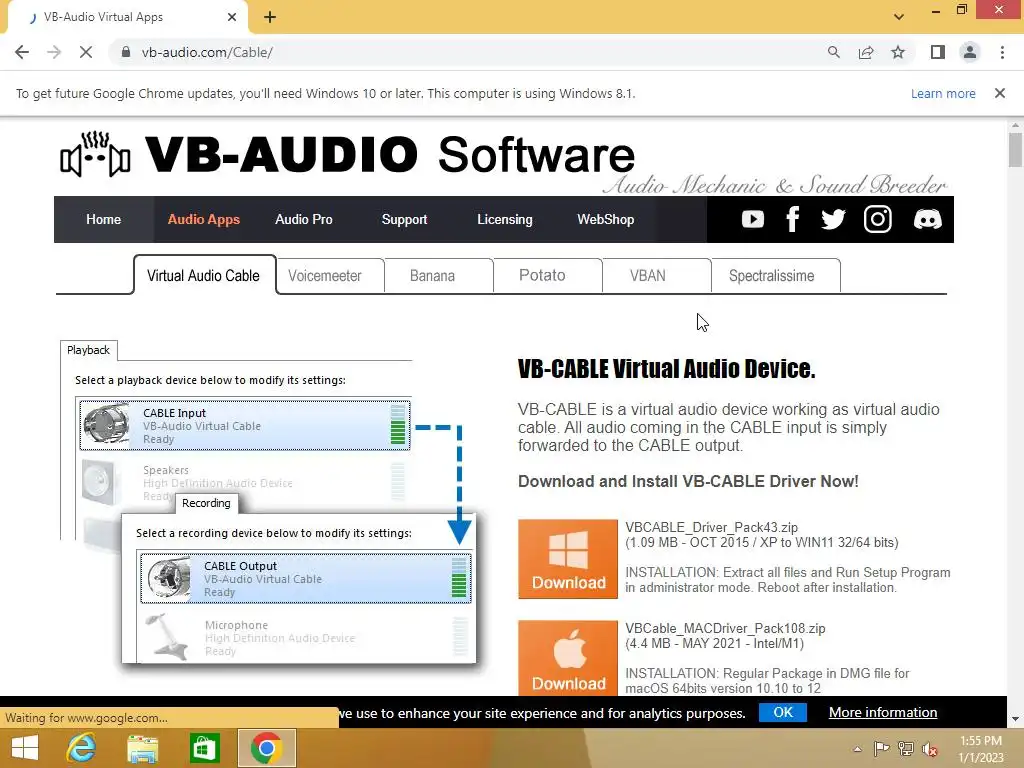Open the Instagram icon link
Image resolution: width=1024 pixels, height=768 pixels.
coord(878,219)
